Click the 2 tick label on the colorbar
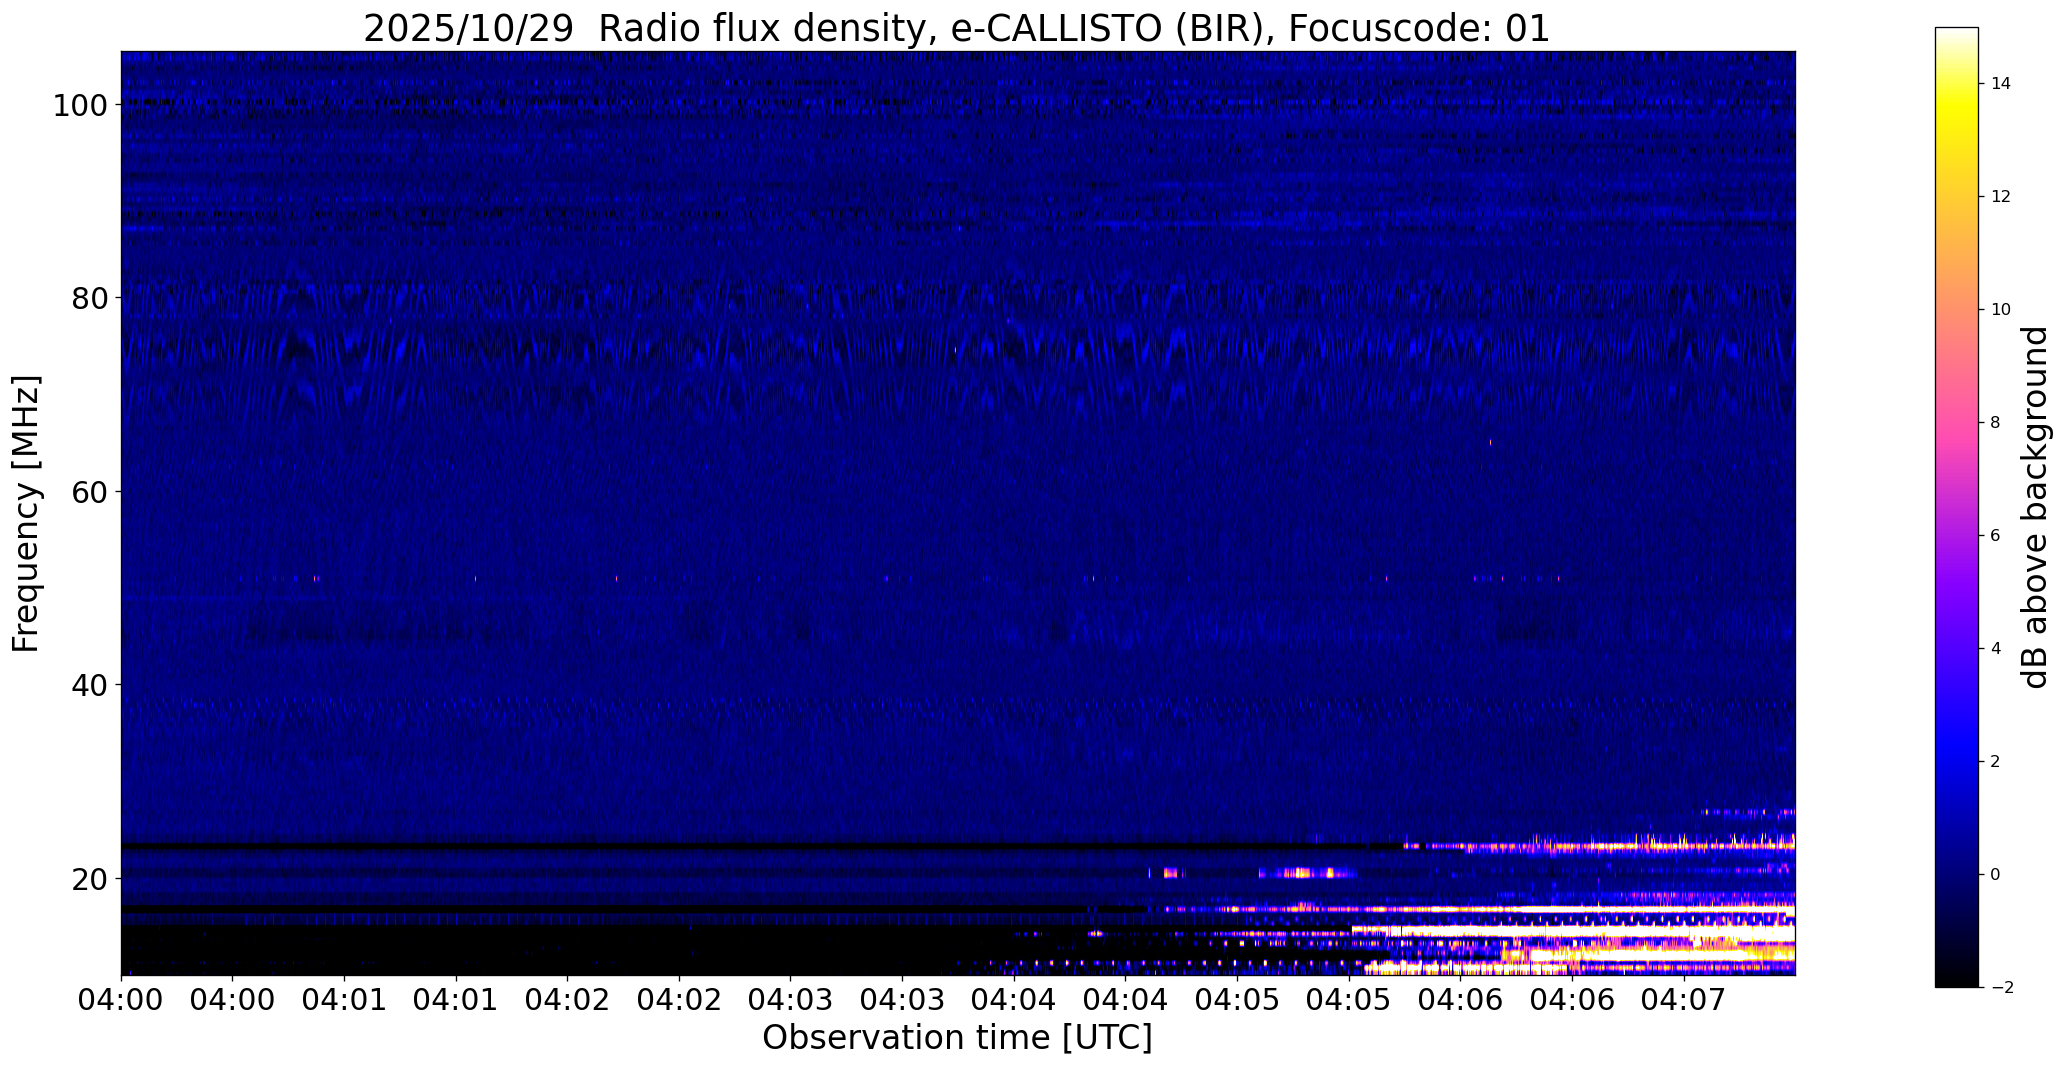 [x=1996, y=761]
